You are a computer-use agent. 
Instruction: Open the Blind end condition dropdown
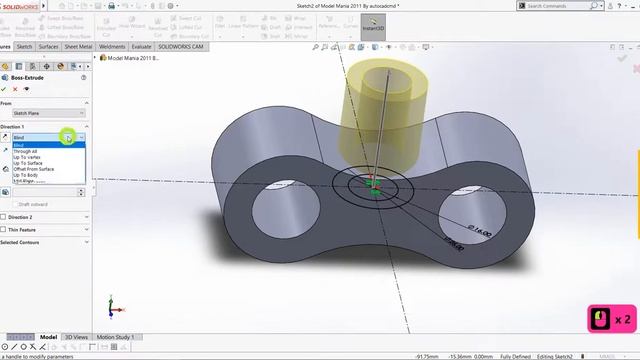tap(49, 138)
